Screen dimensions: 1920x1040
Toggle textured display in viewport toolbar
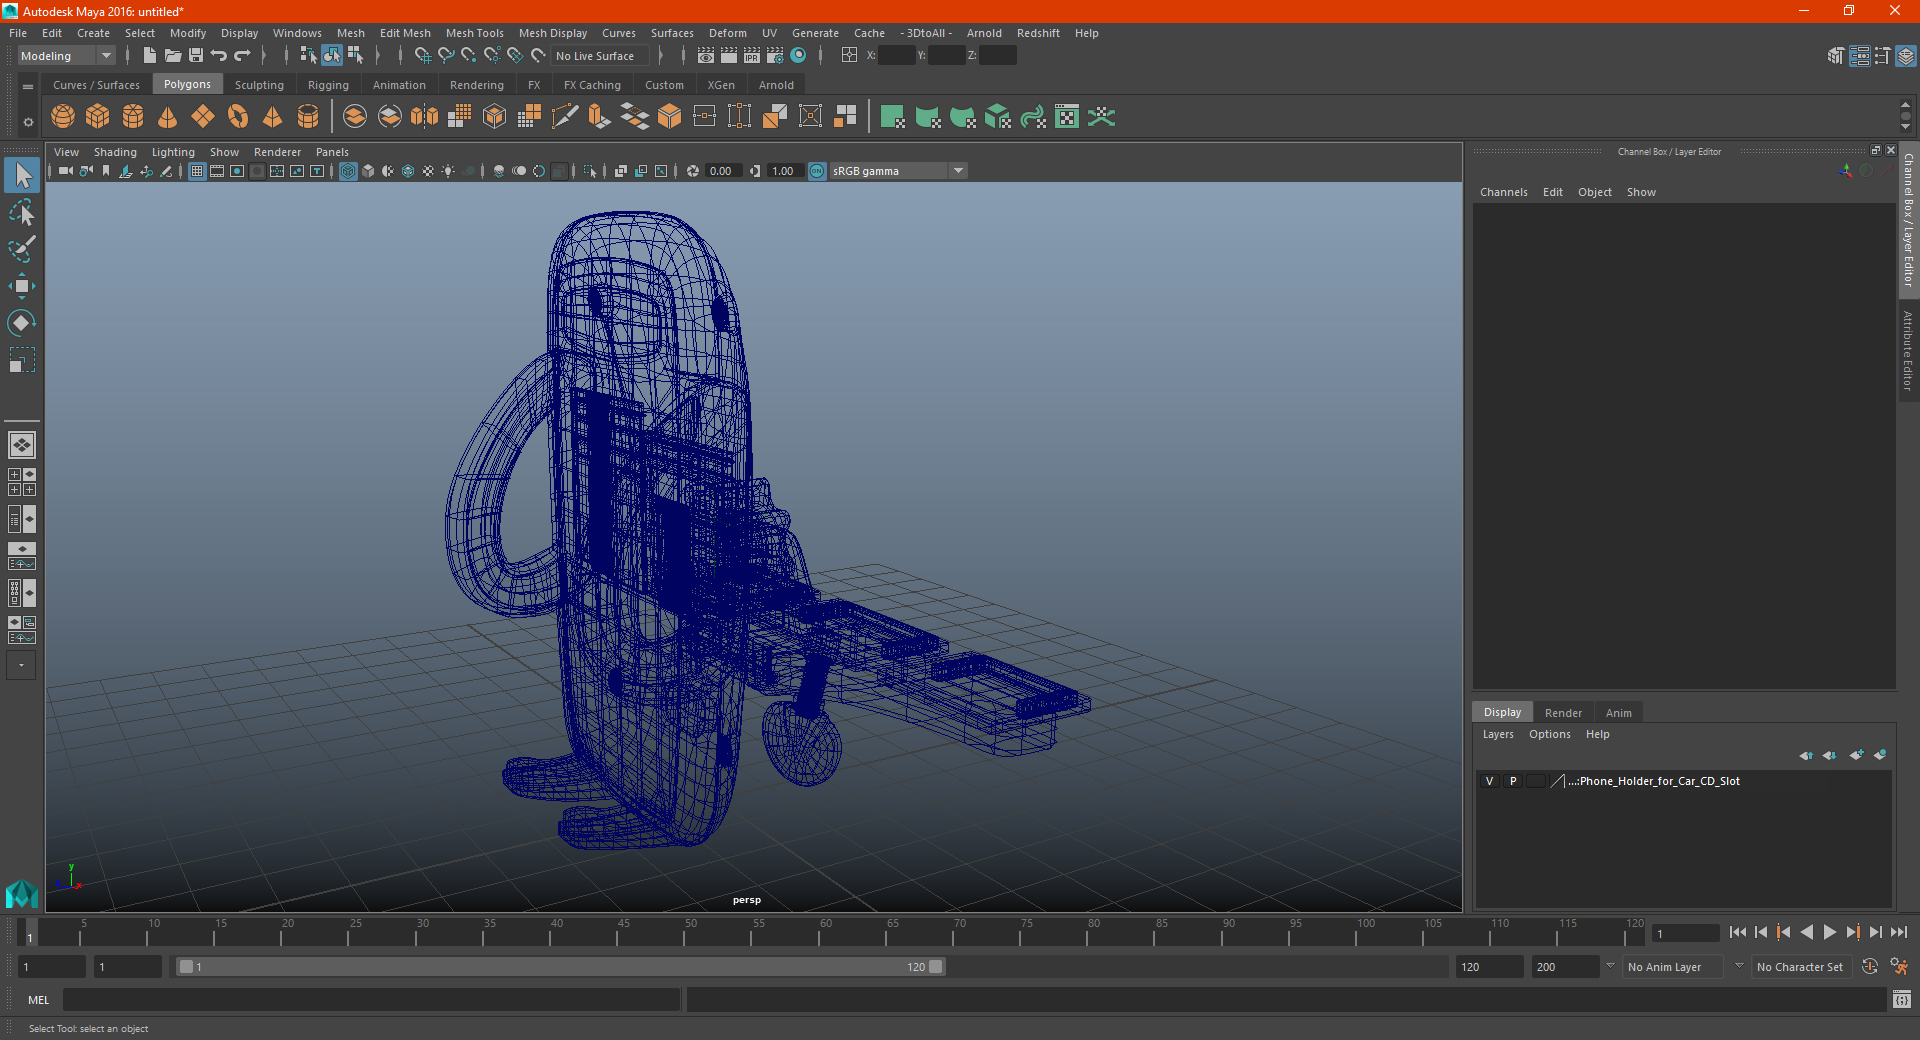pyautogui.click(x=428, y=171)
